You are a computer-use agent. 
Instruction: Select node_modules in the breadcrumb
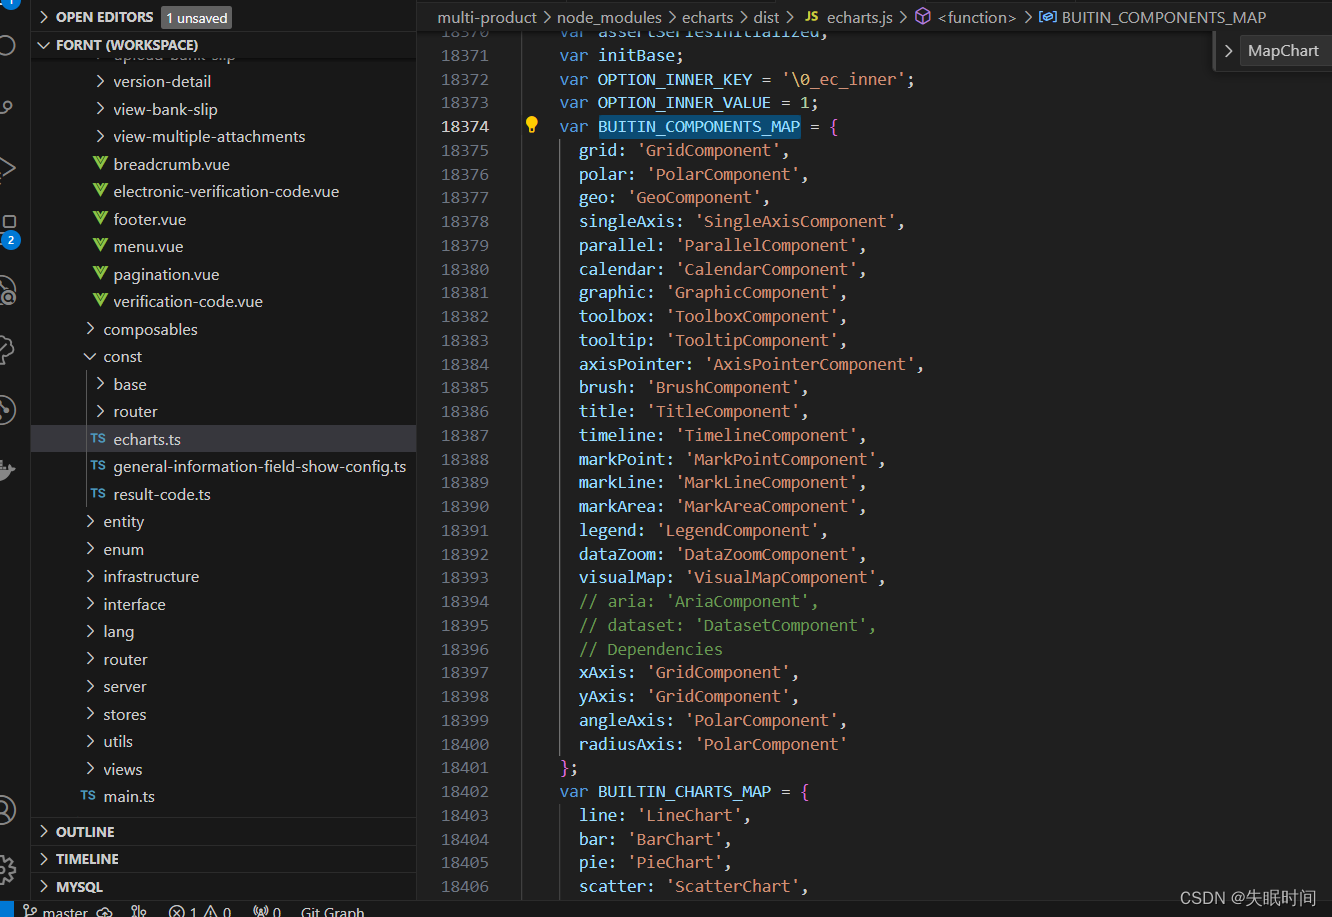click(609, 17)
